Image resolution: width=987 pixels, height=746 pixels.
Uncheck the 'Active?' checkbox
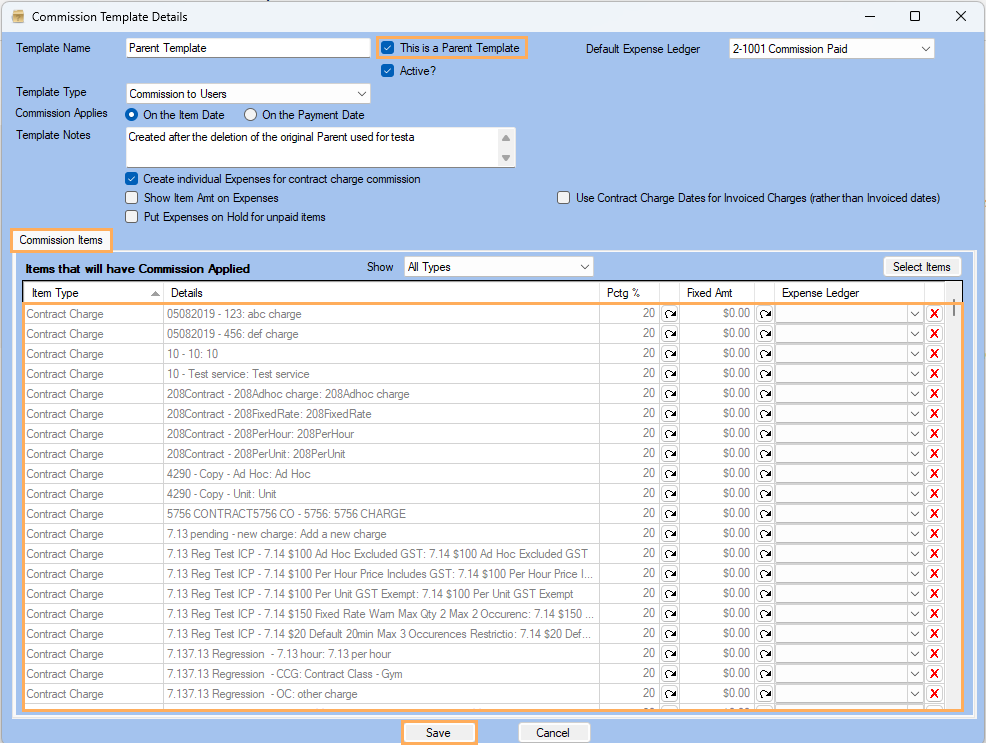pyautogui.click(x=388, y=71)
